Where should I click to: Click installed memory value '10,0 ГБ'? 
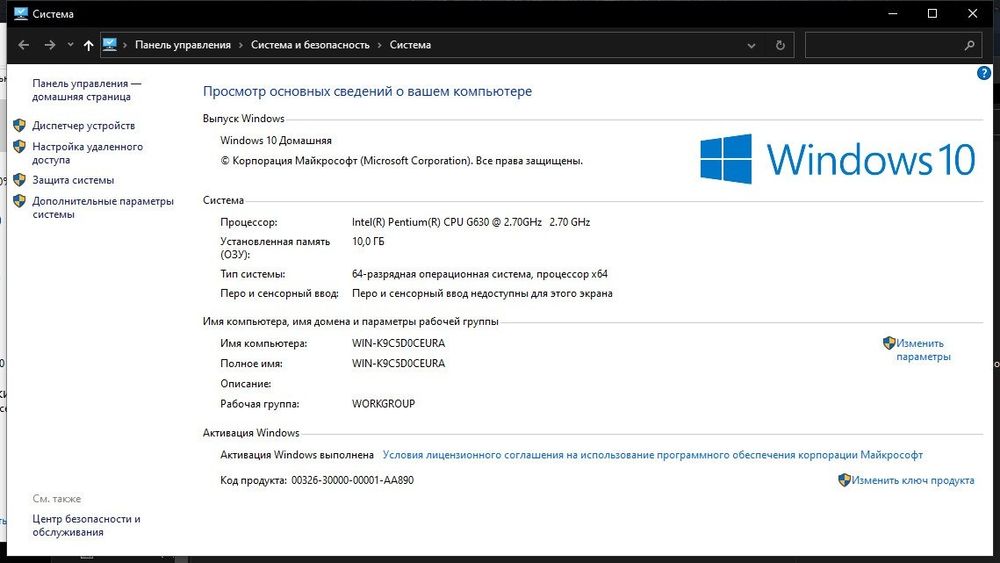click(x=368, y=241)
